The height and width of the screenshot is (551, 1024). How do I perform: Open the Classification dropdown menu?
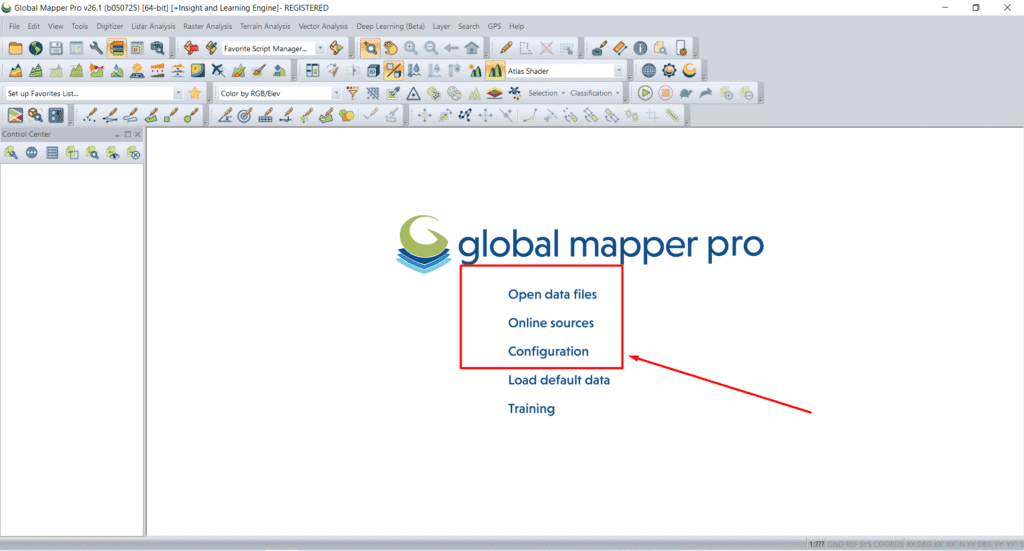tap(594, 93)
